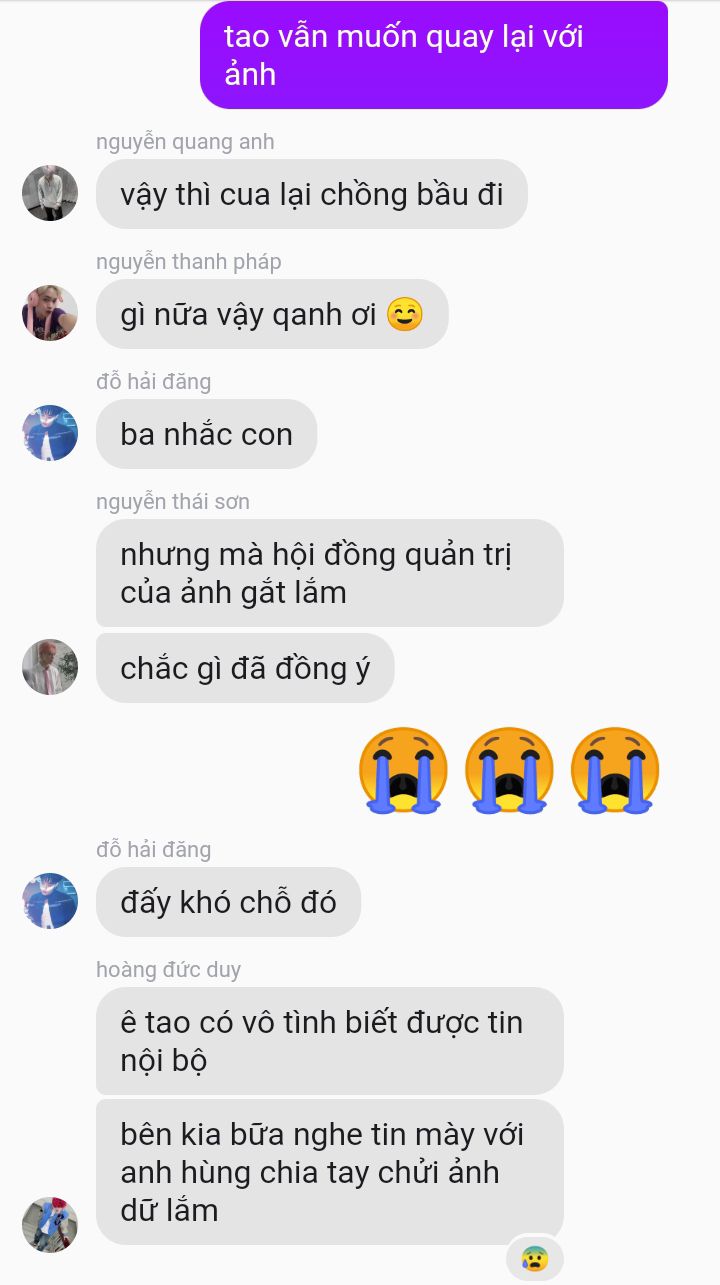Tap the middle crying emoji
Screen dimensions: 720x1285
click(509, 768)
